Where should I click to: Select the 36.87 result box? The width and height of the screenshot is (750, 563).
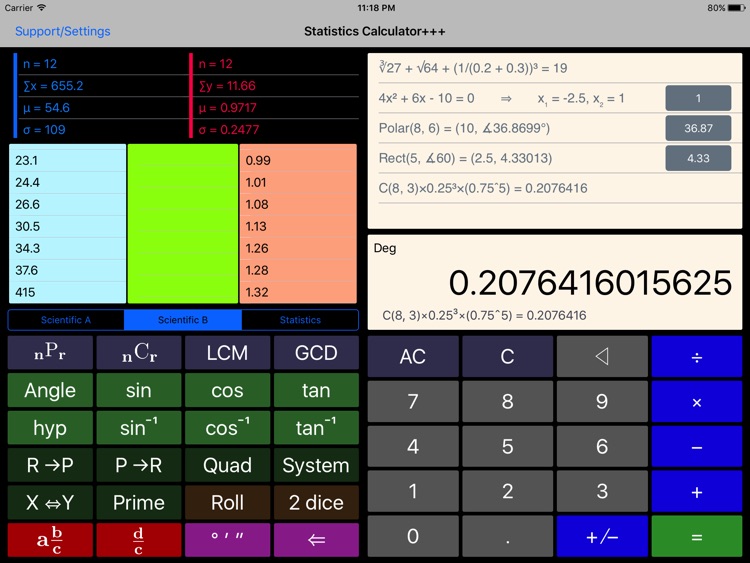click(698, 128)
